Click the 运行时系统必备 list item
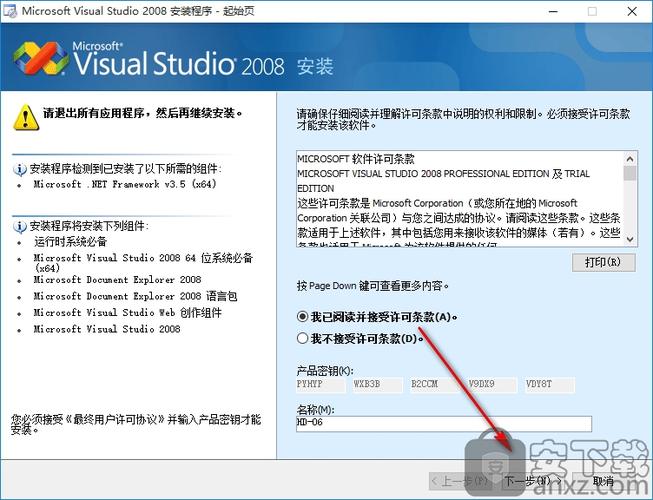The image size is (653, 500). pyautogui.click(x=71, y=241)
